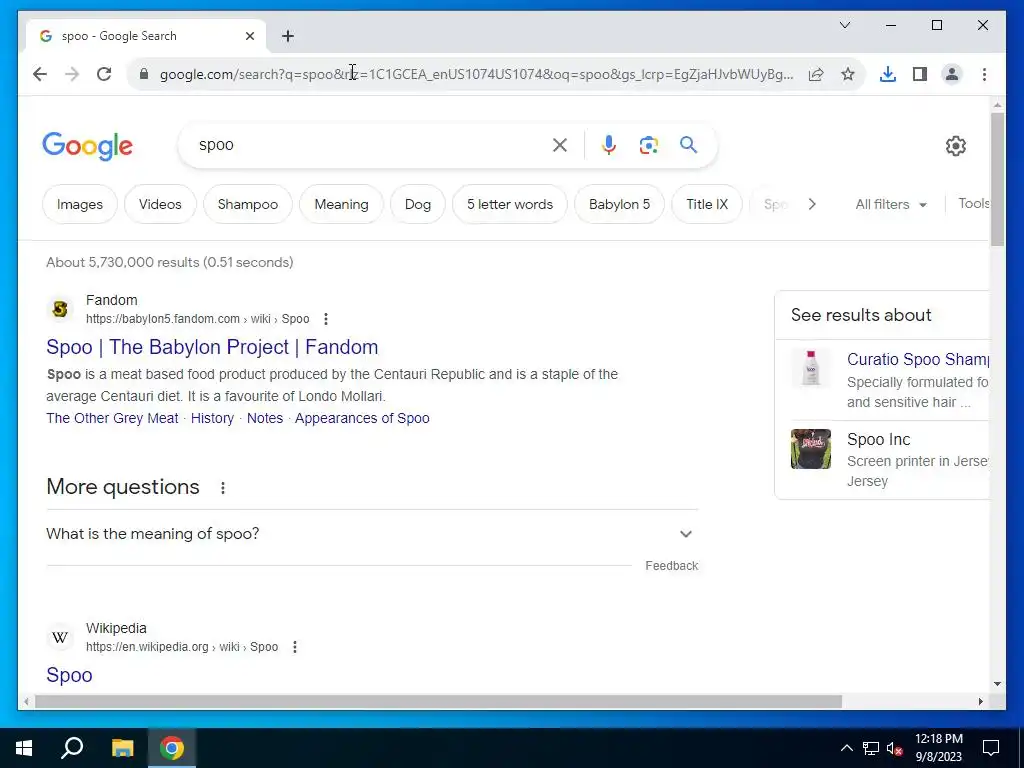Click the scroll down arrow
Image resolution: width=1024 pixels, height=768 pixels.
(x=997, y=684)
